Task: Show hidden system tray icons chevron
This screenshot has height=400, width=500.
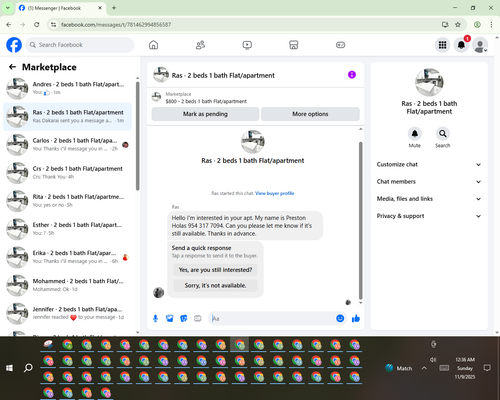Action: coord(424,368)
